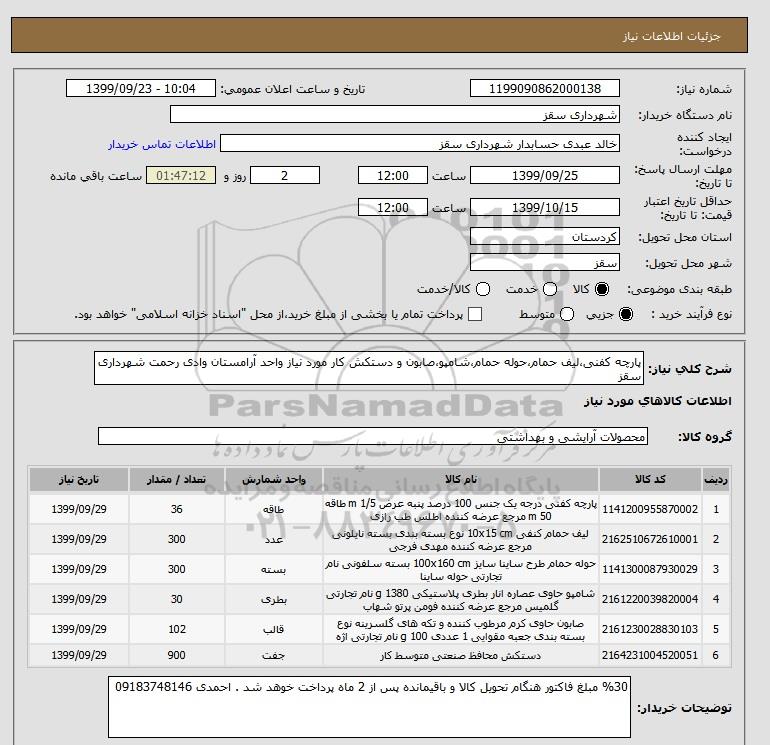Viewport: 770px width, 745px height.
Task: Click product code 114130008793002​9 in row 3
Action: pos(650,569)
